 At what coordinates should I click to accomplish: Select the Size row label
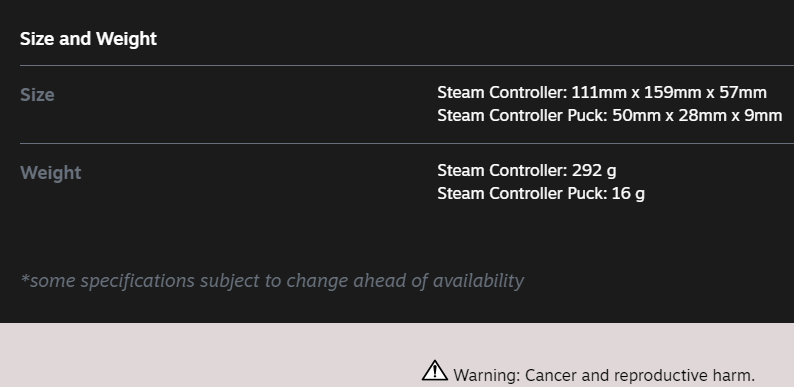point(37,95)
